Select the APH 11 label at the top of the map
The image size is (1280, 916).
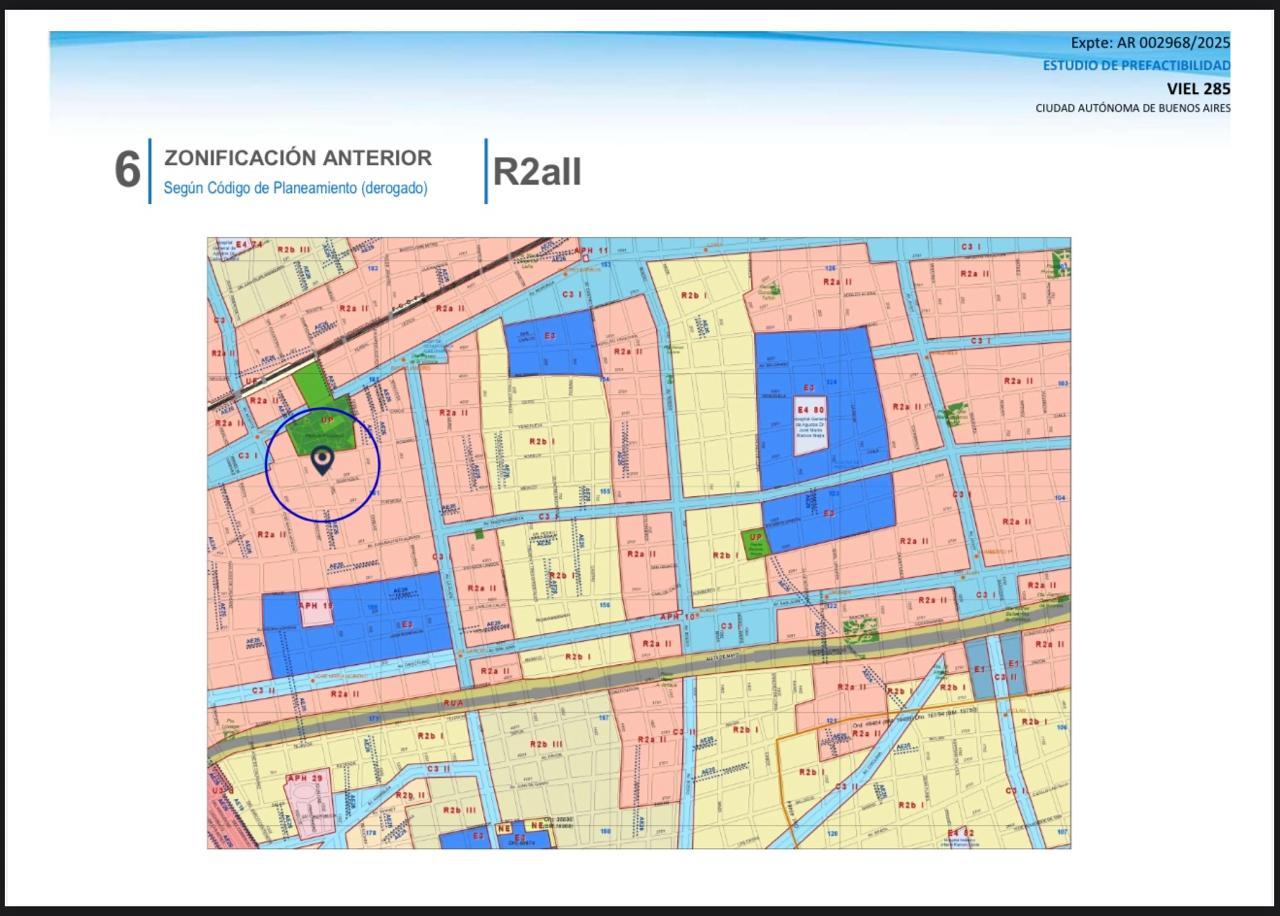[x=591, y=250]
